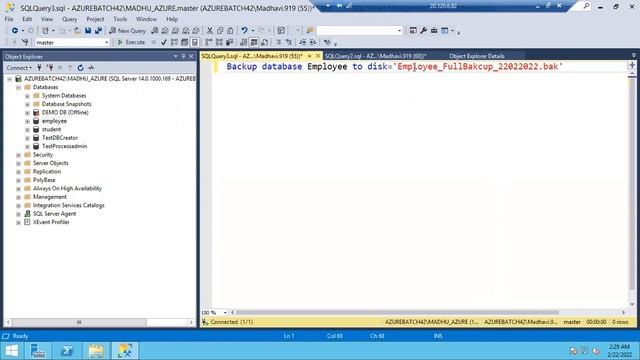
Task: Expand the Security folder node
Action: click(18, 155)
